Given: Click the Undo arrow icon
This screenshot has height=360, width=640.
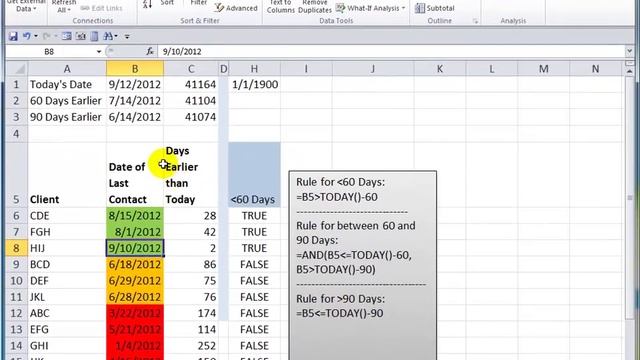Looking at the screenshot, I should (x=27, y=36).
